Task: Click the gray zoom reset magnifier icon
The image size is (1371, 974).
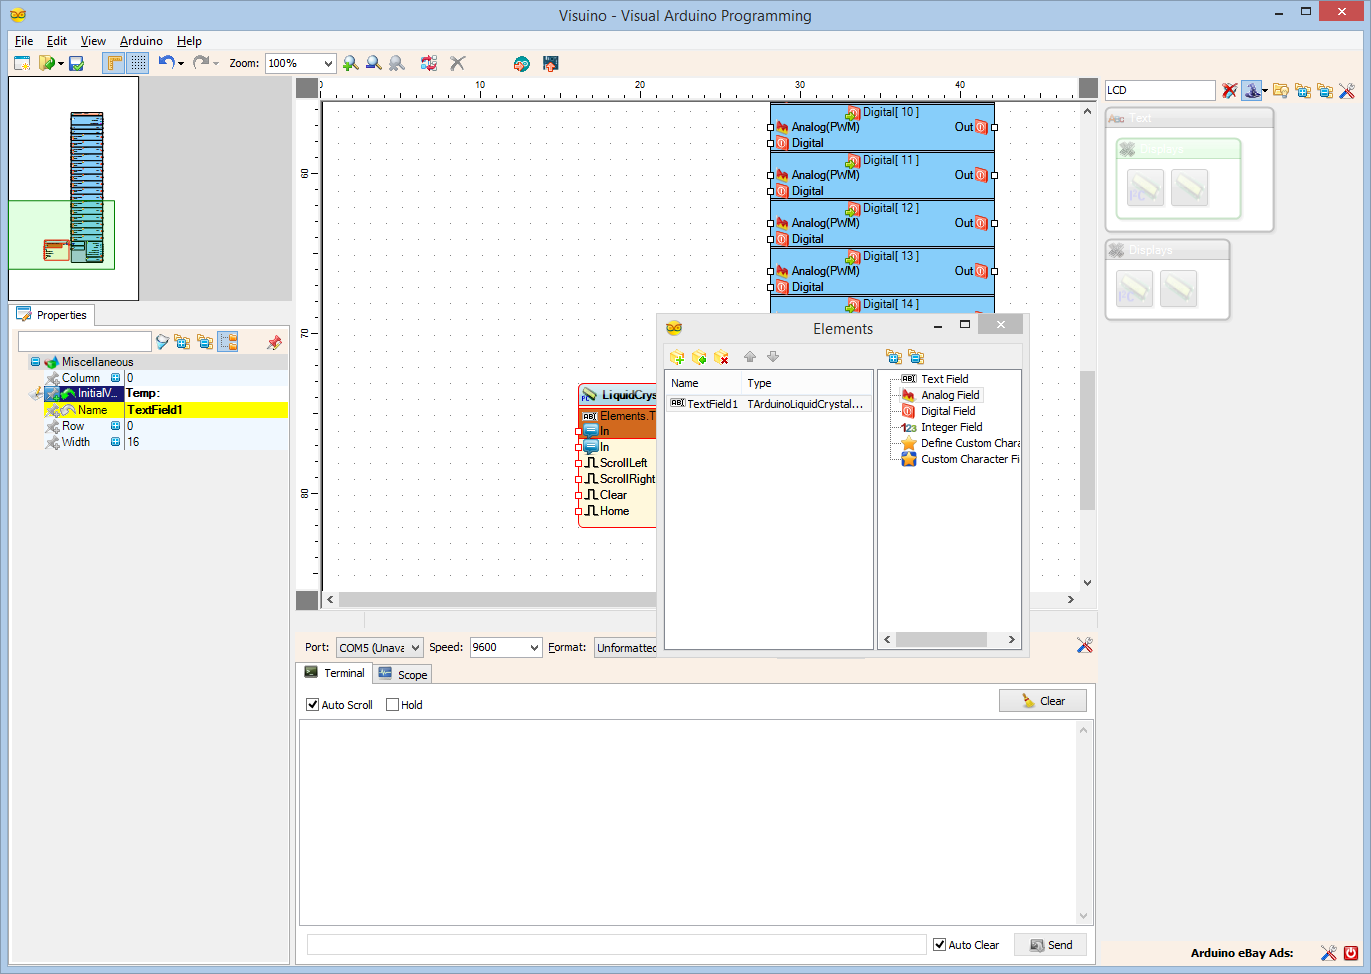Action: click(x=397, y=63)
